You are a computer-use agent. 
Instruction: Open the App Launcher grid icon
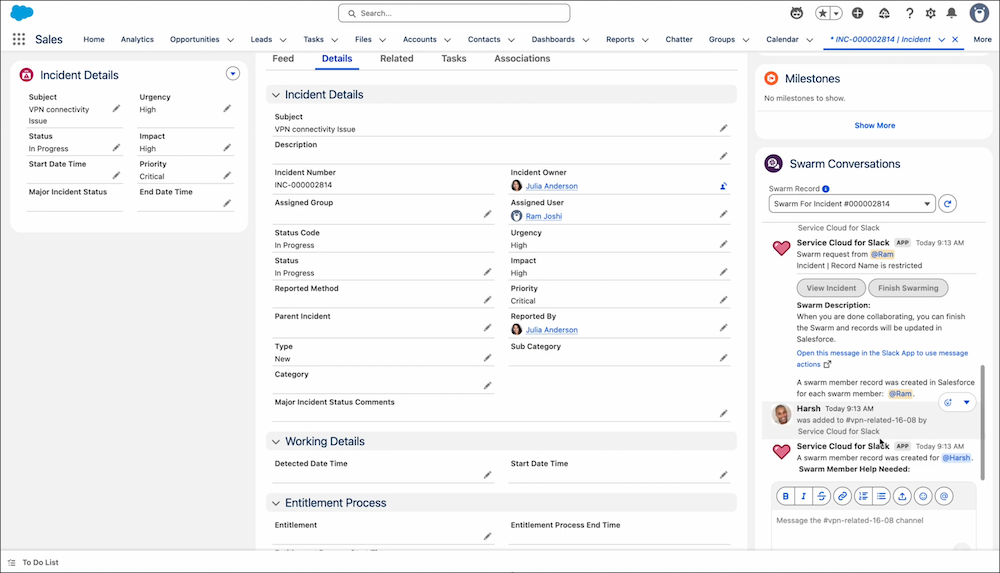point(19,39)
